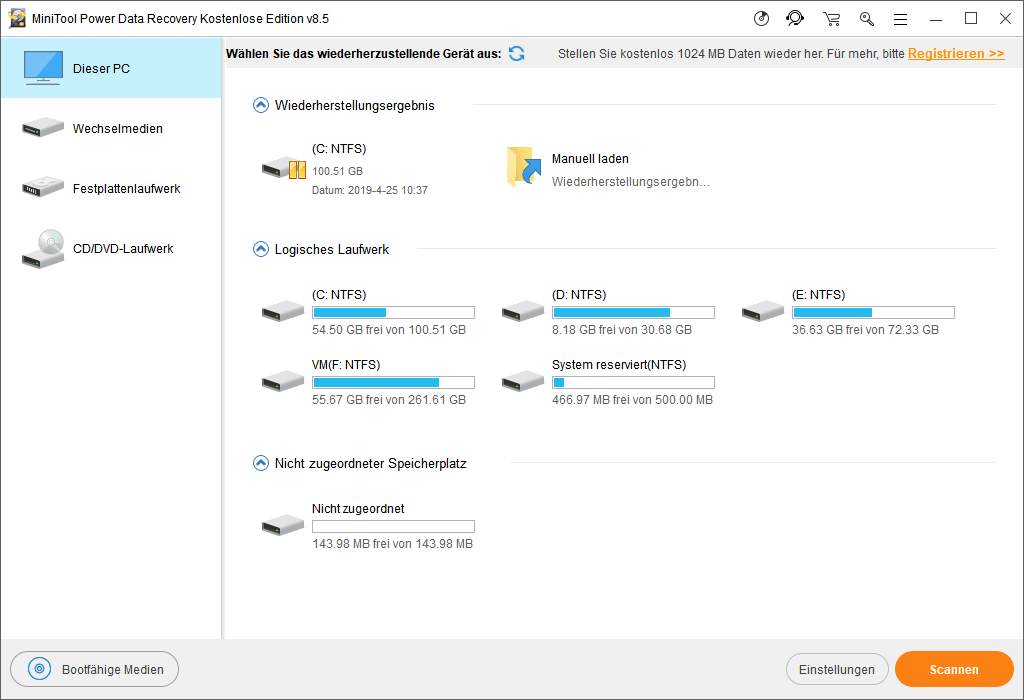Select the Nicht zugeordnet drive icon
The image size is (1024, 700).
tap(283, 525)
